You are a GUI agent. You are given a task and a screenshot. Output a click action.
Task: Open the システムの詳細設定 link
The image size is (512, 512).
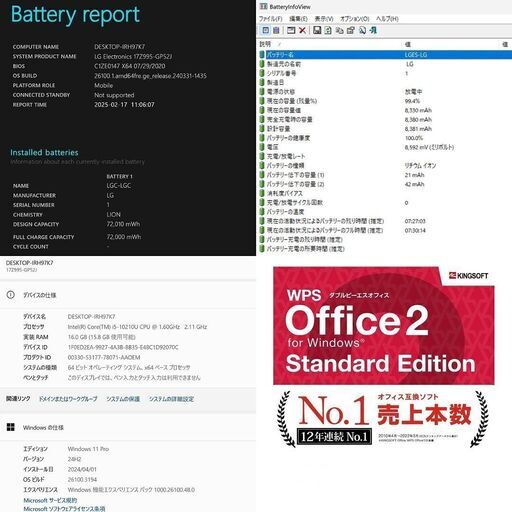[171, 399]
